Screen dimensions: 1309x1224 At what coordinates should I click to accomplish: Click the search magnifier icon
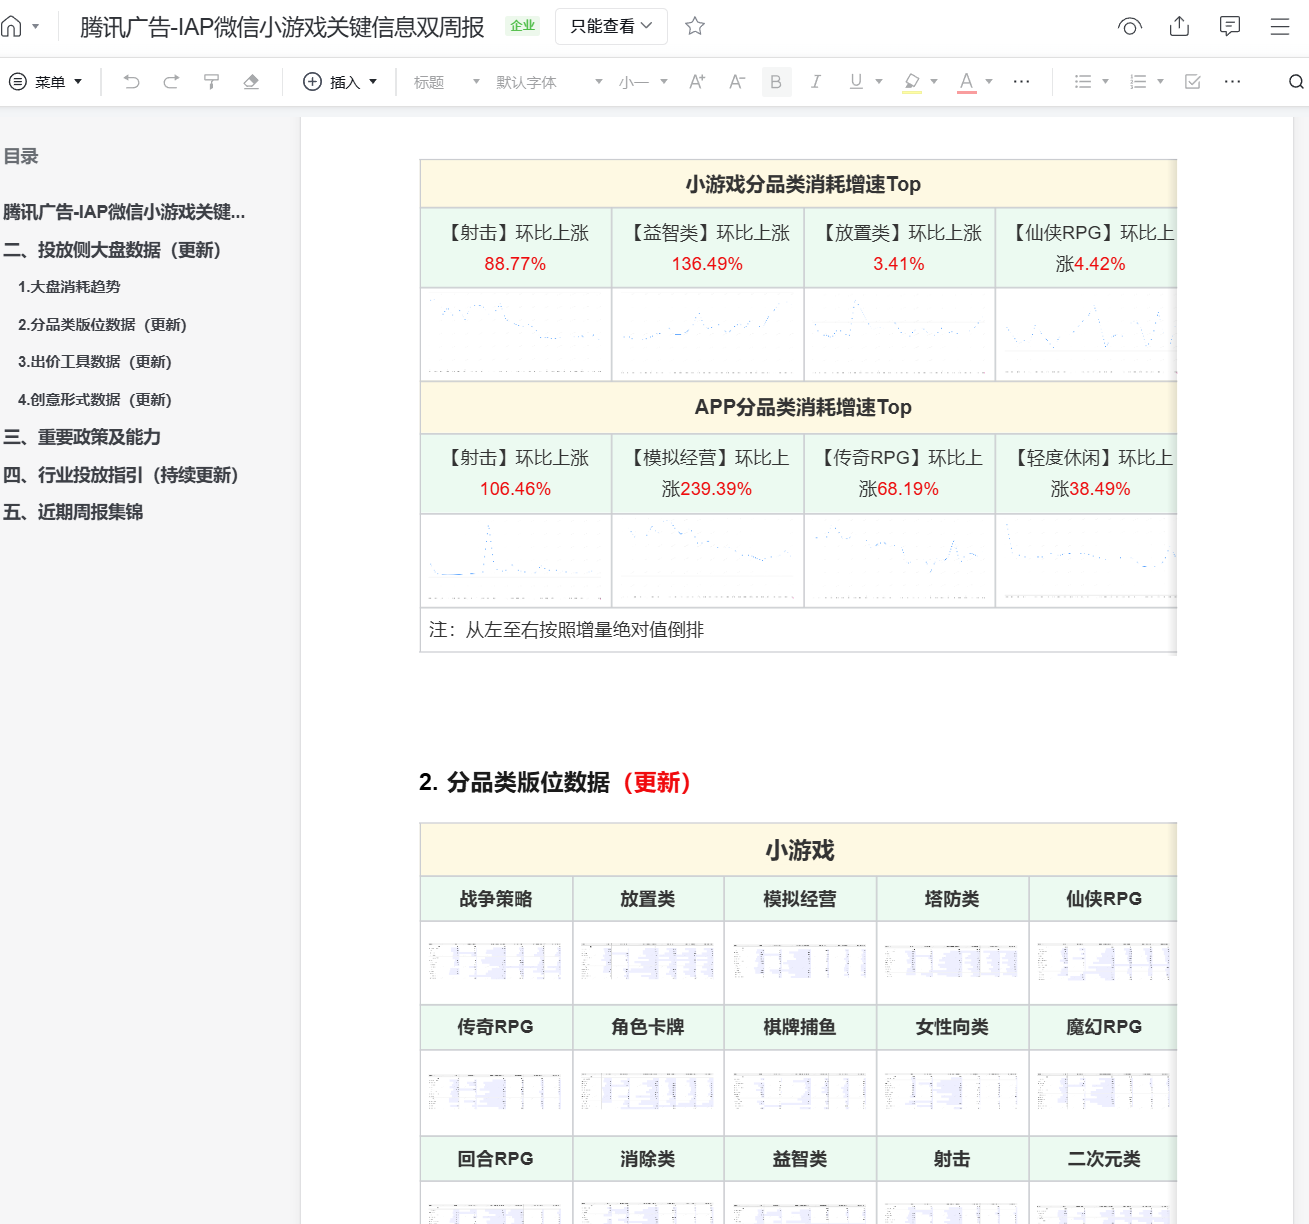[1296, 82]
